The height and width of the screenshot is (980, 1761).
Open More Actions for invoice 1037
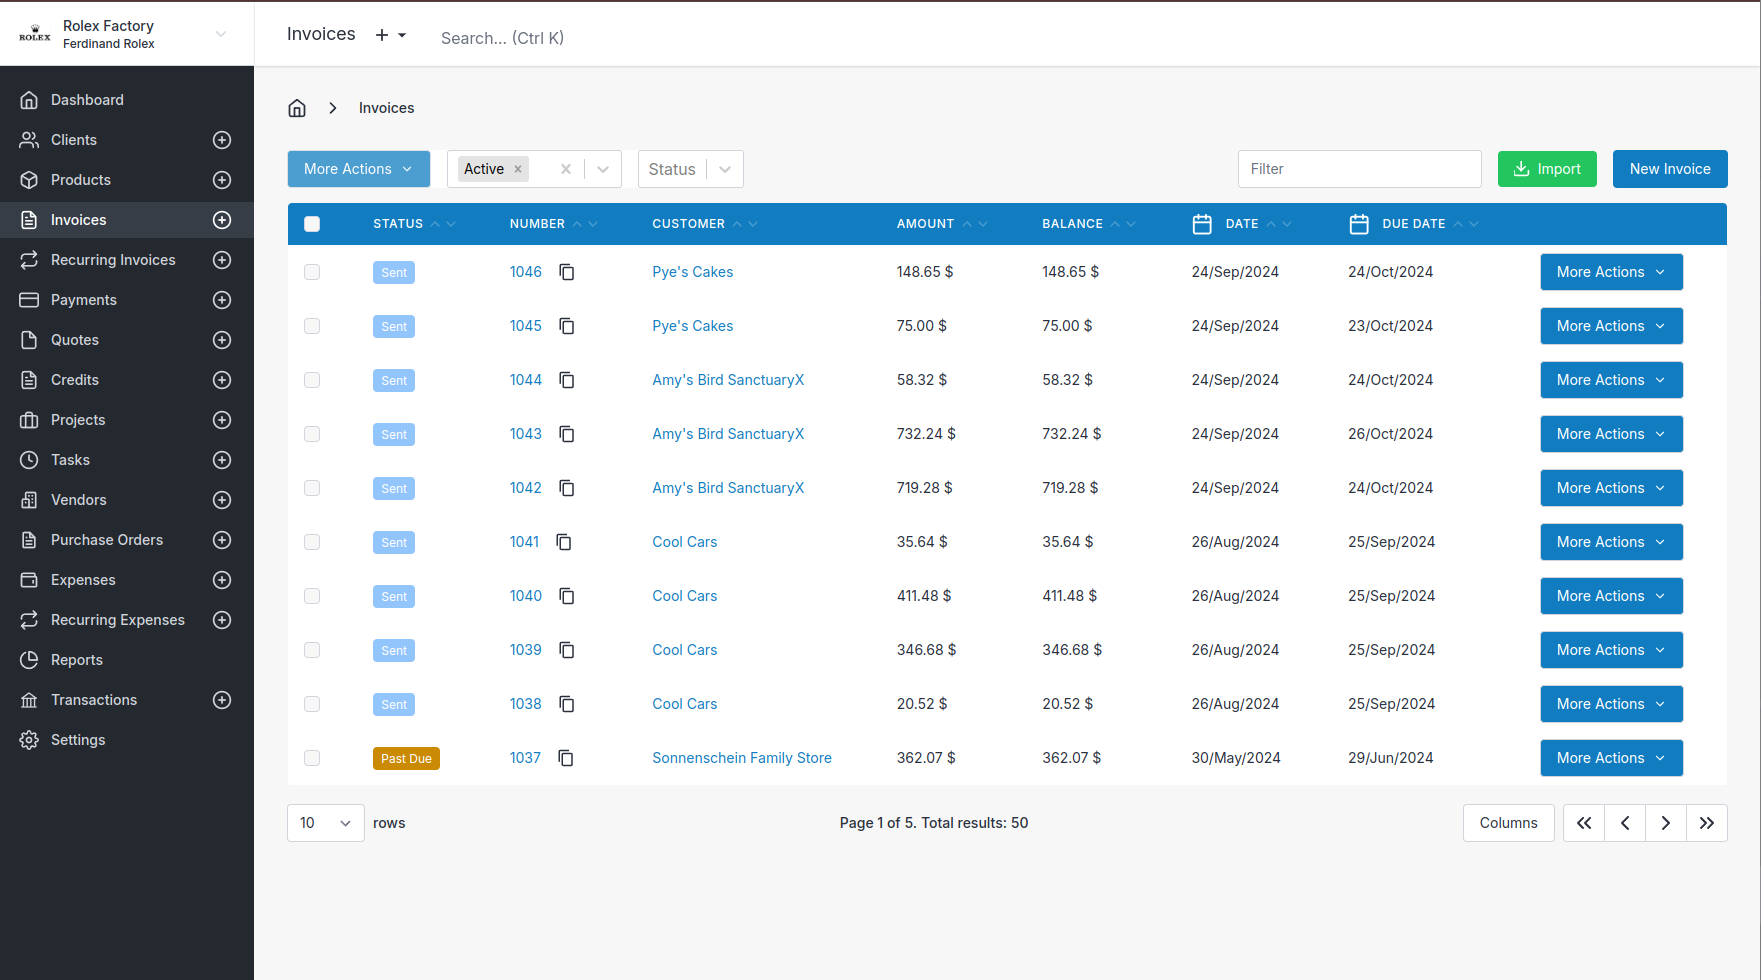point(1611,758)
